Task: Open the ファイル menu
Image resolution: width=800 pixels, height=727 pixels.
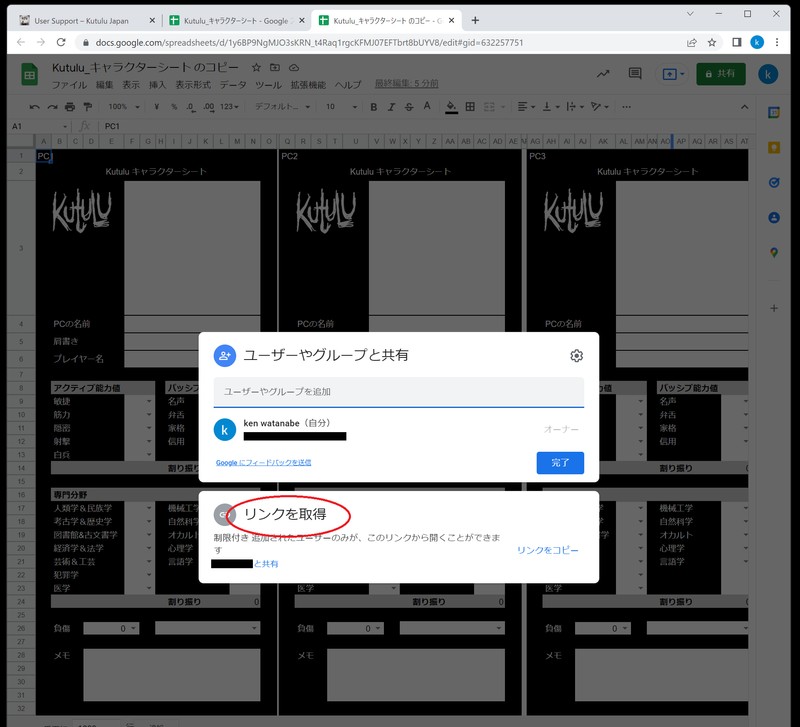Action: 69,85
